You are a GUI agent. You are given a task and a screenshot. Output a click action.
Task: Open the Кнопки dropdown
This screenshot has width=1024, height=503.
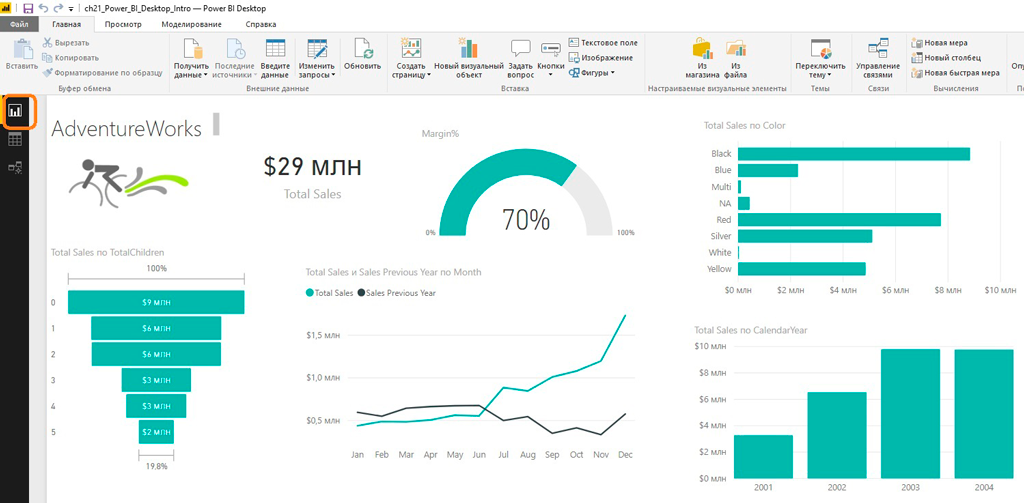click(551, 57)
